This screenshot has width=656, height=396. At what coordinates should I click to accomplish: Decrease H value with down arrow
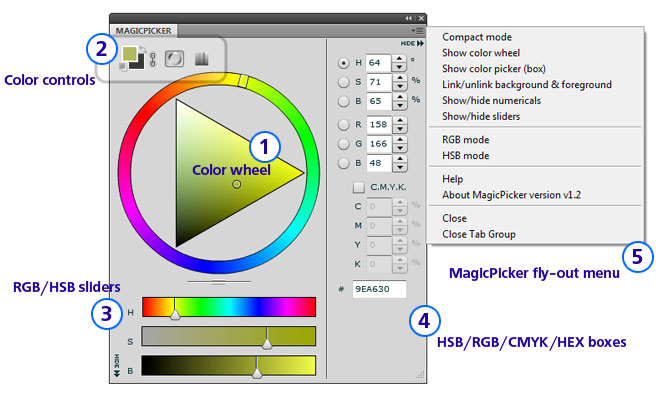tap(399, 67)
